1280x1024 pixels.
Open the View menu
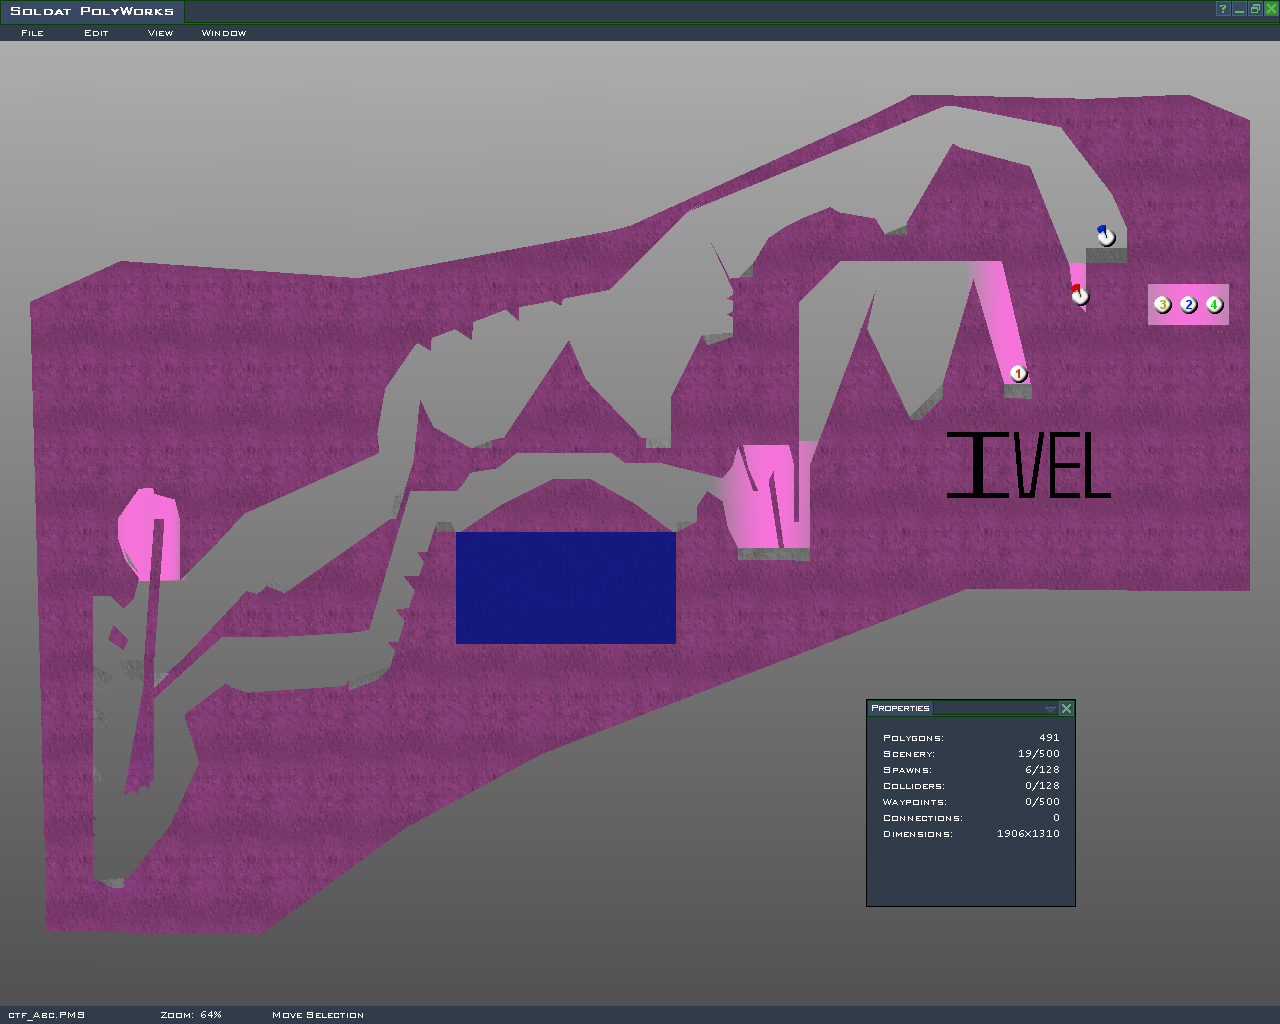coord(160,33)
